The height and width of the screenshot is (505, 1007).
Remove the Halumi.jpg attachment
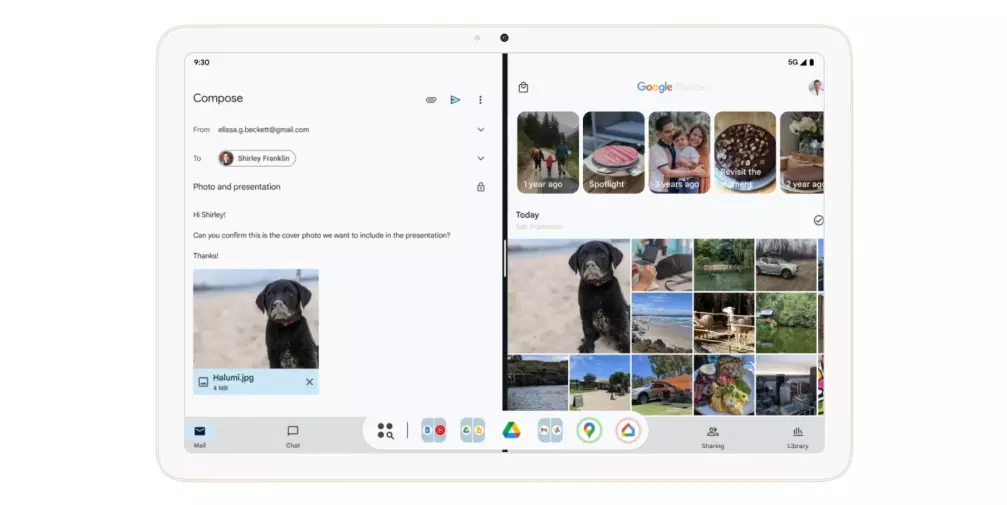click(310, 382)
